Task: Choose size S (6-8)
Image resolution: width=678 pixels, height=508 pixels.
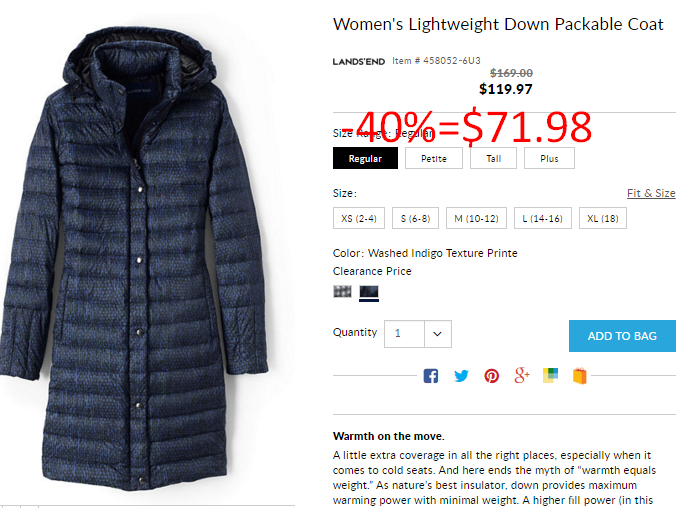Action: click(x=416, y=218)
